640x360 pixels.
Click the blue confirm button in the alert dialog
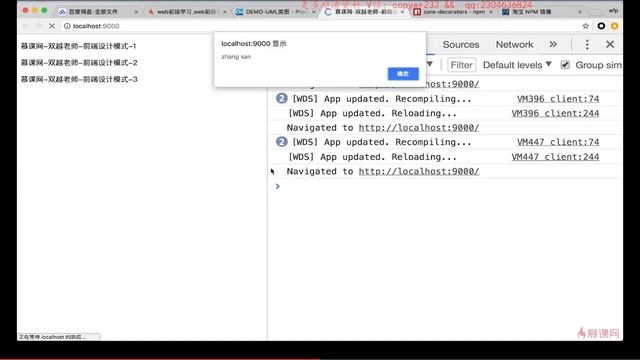[x=403, y=74]
